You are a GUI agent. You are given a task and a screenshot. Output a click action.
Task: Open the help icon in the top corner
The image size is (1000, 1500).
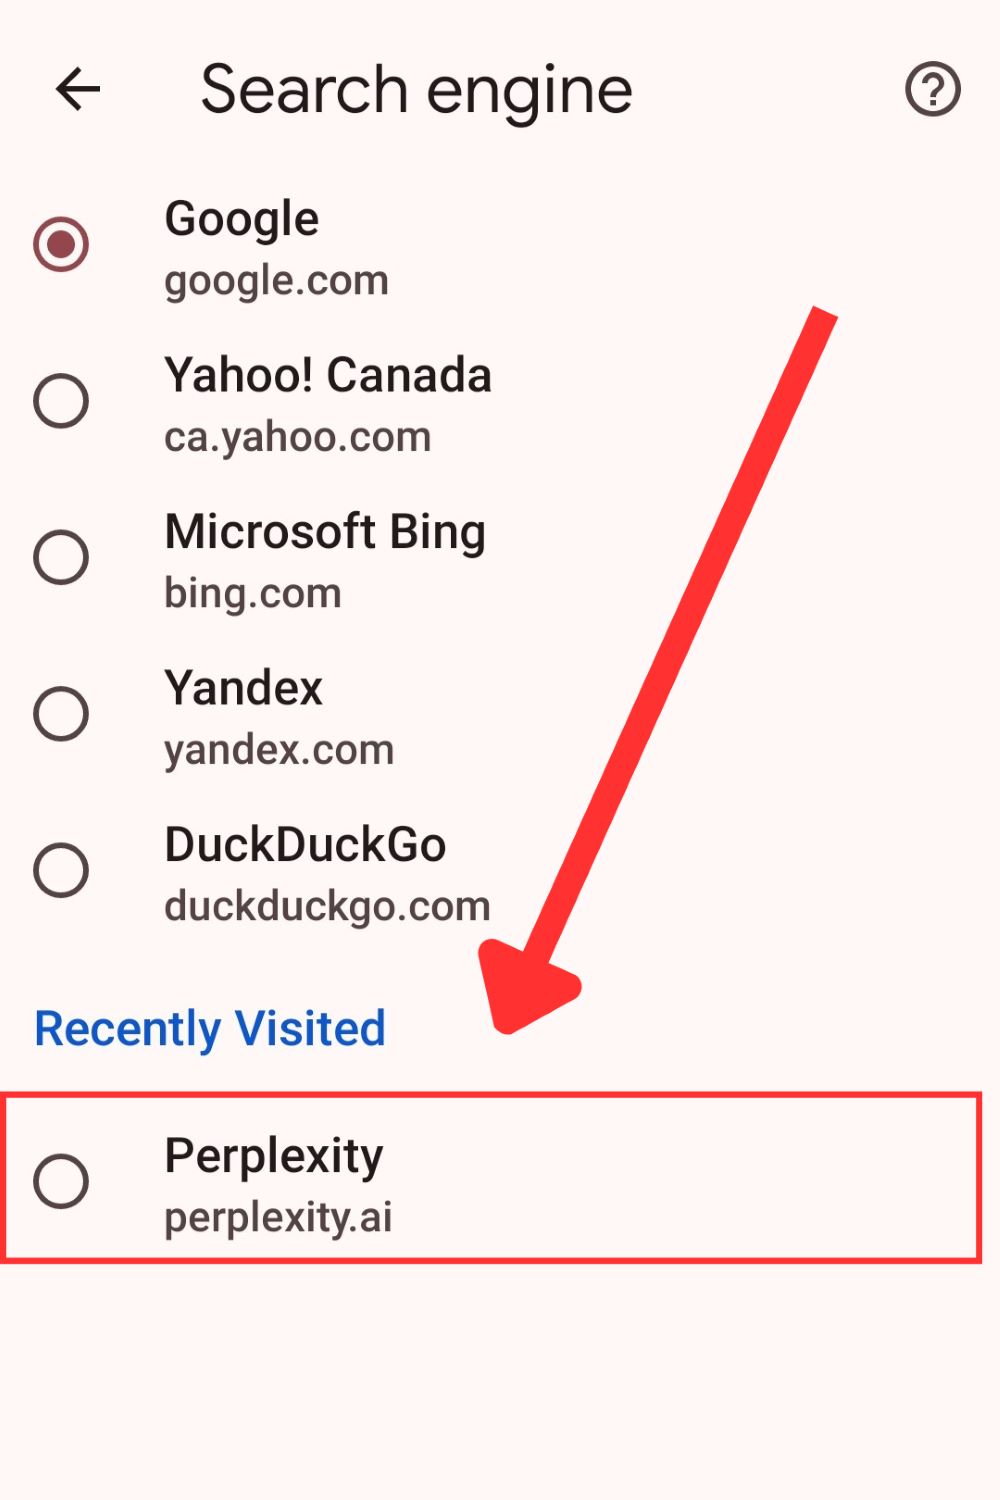coord(933,90)
